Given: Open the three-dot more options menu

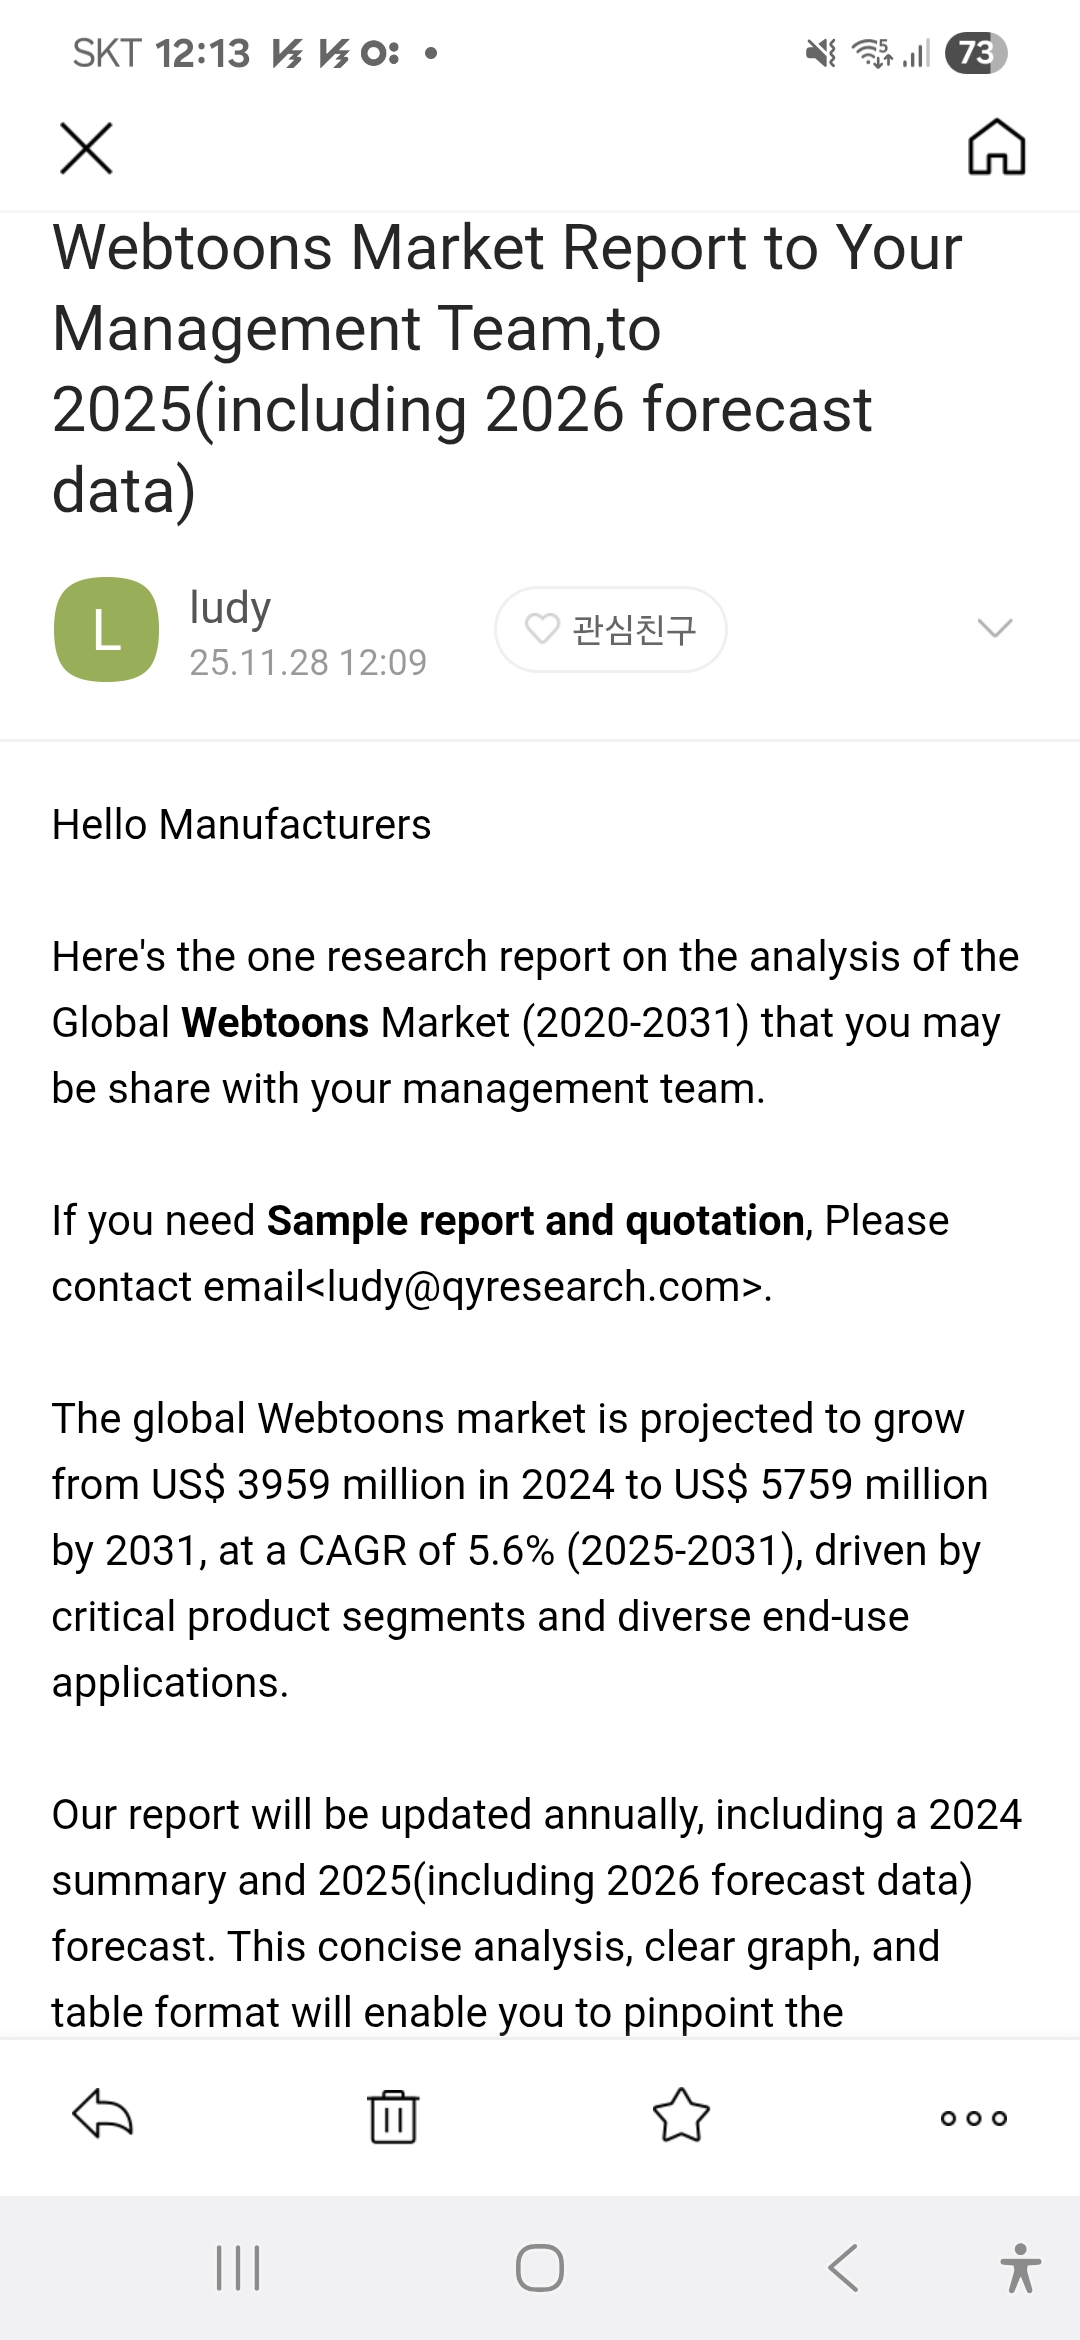Looking at the screenshot, I should tap(973, 2117).
